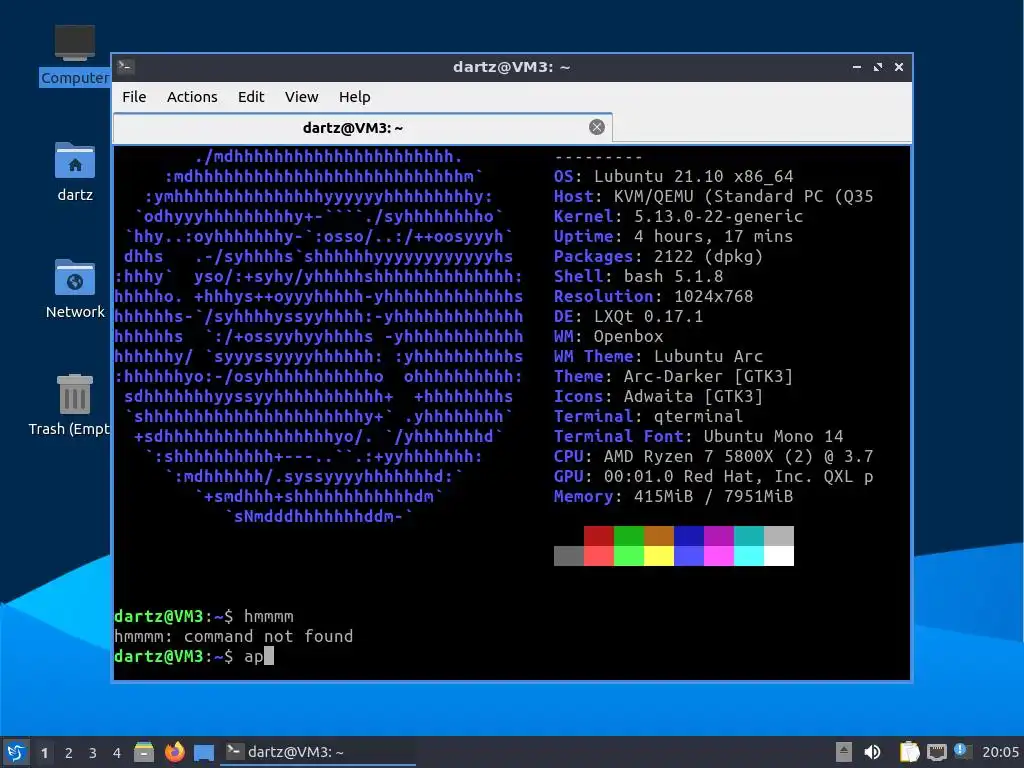Switch to workspace 2
Image resolution: width=1024 pixels, height=768 pixels.
pos(69,753)
